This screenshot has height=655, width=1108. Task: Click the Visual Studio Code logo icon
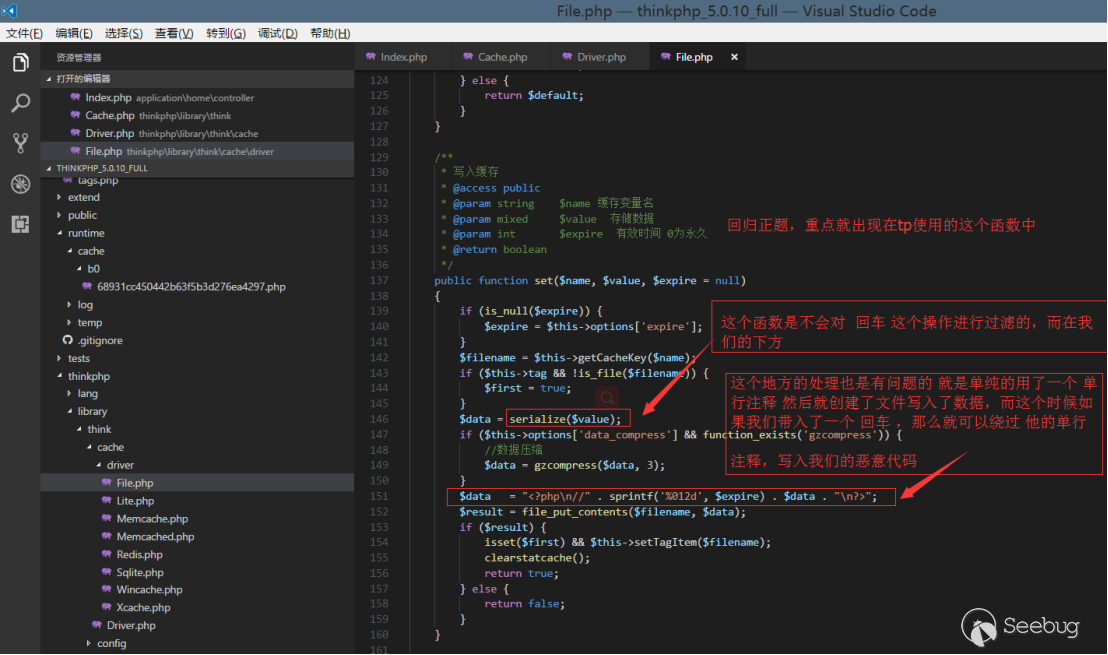tap(9, 11)
